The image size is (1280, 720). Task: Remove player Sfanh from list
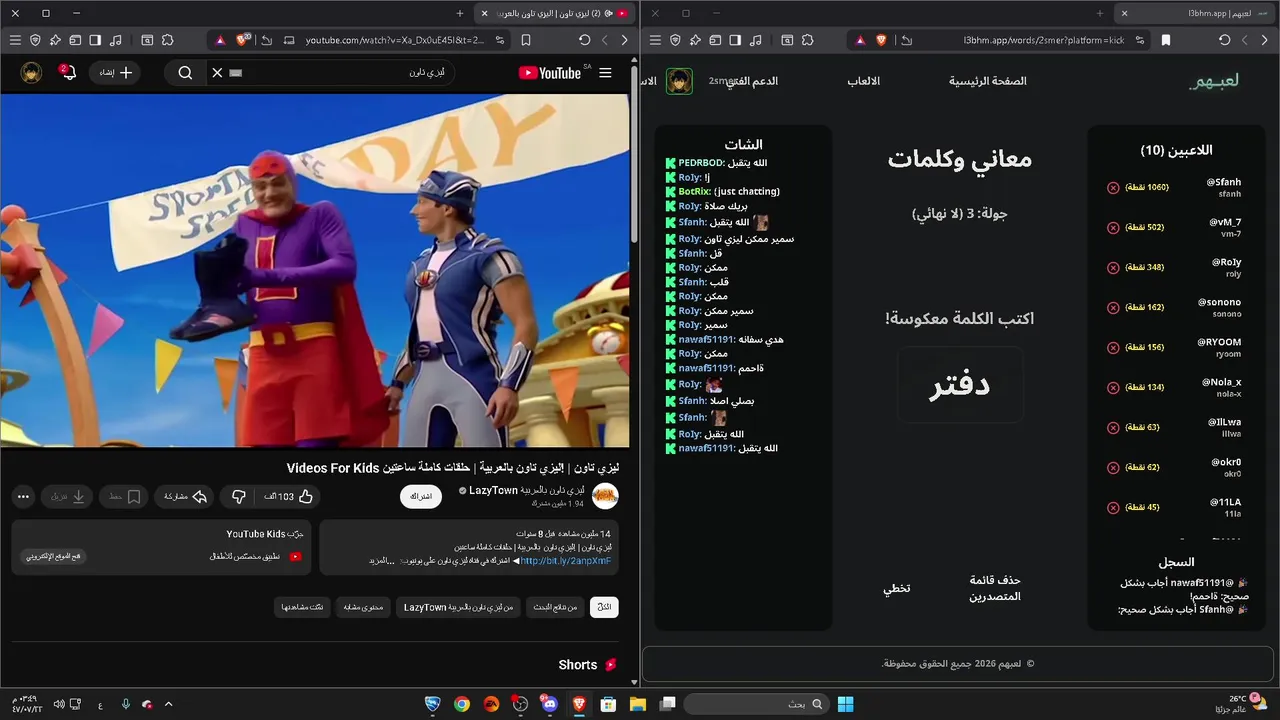pyautogui.click(x=1113, y=188)
